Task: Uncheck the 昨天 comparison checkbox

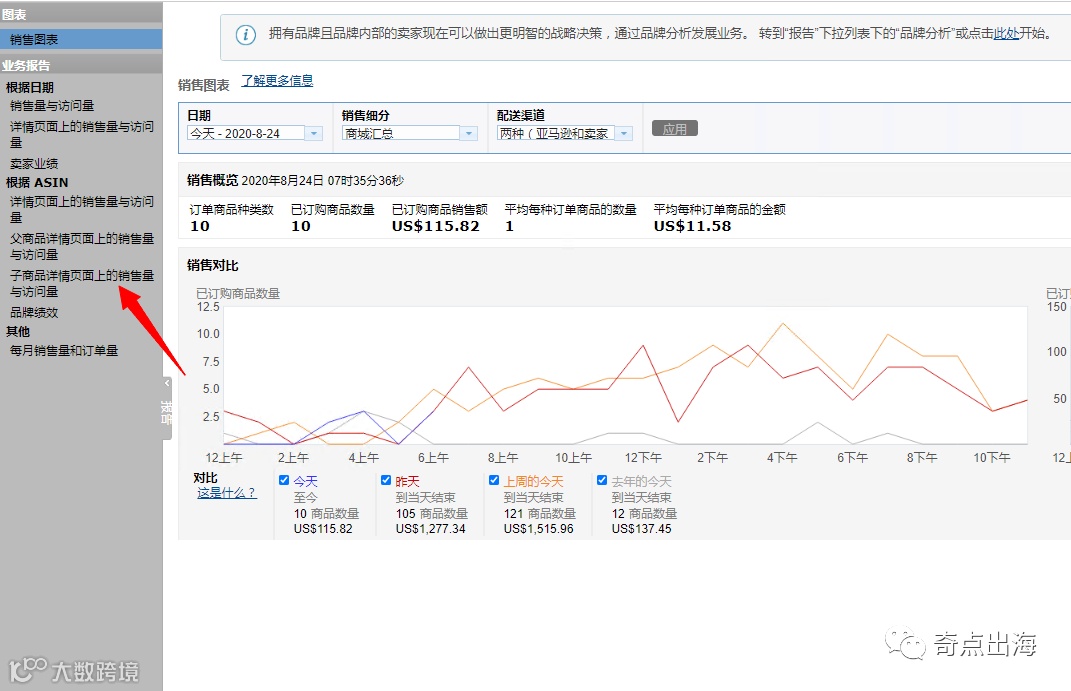Action: 386,480
